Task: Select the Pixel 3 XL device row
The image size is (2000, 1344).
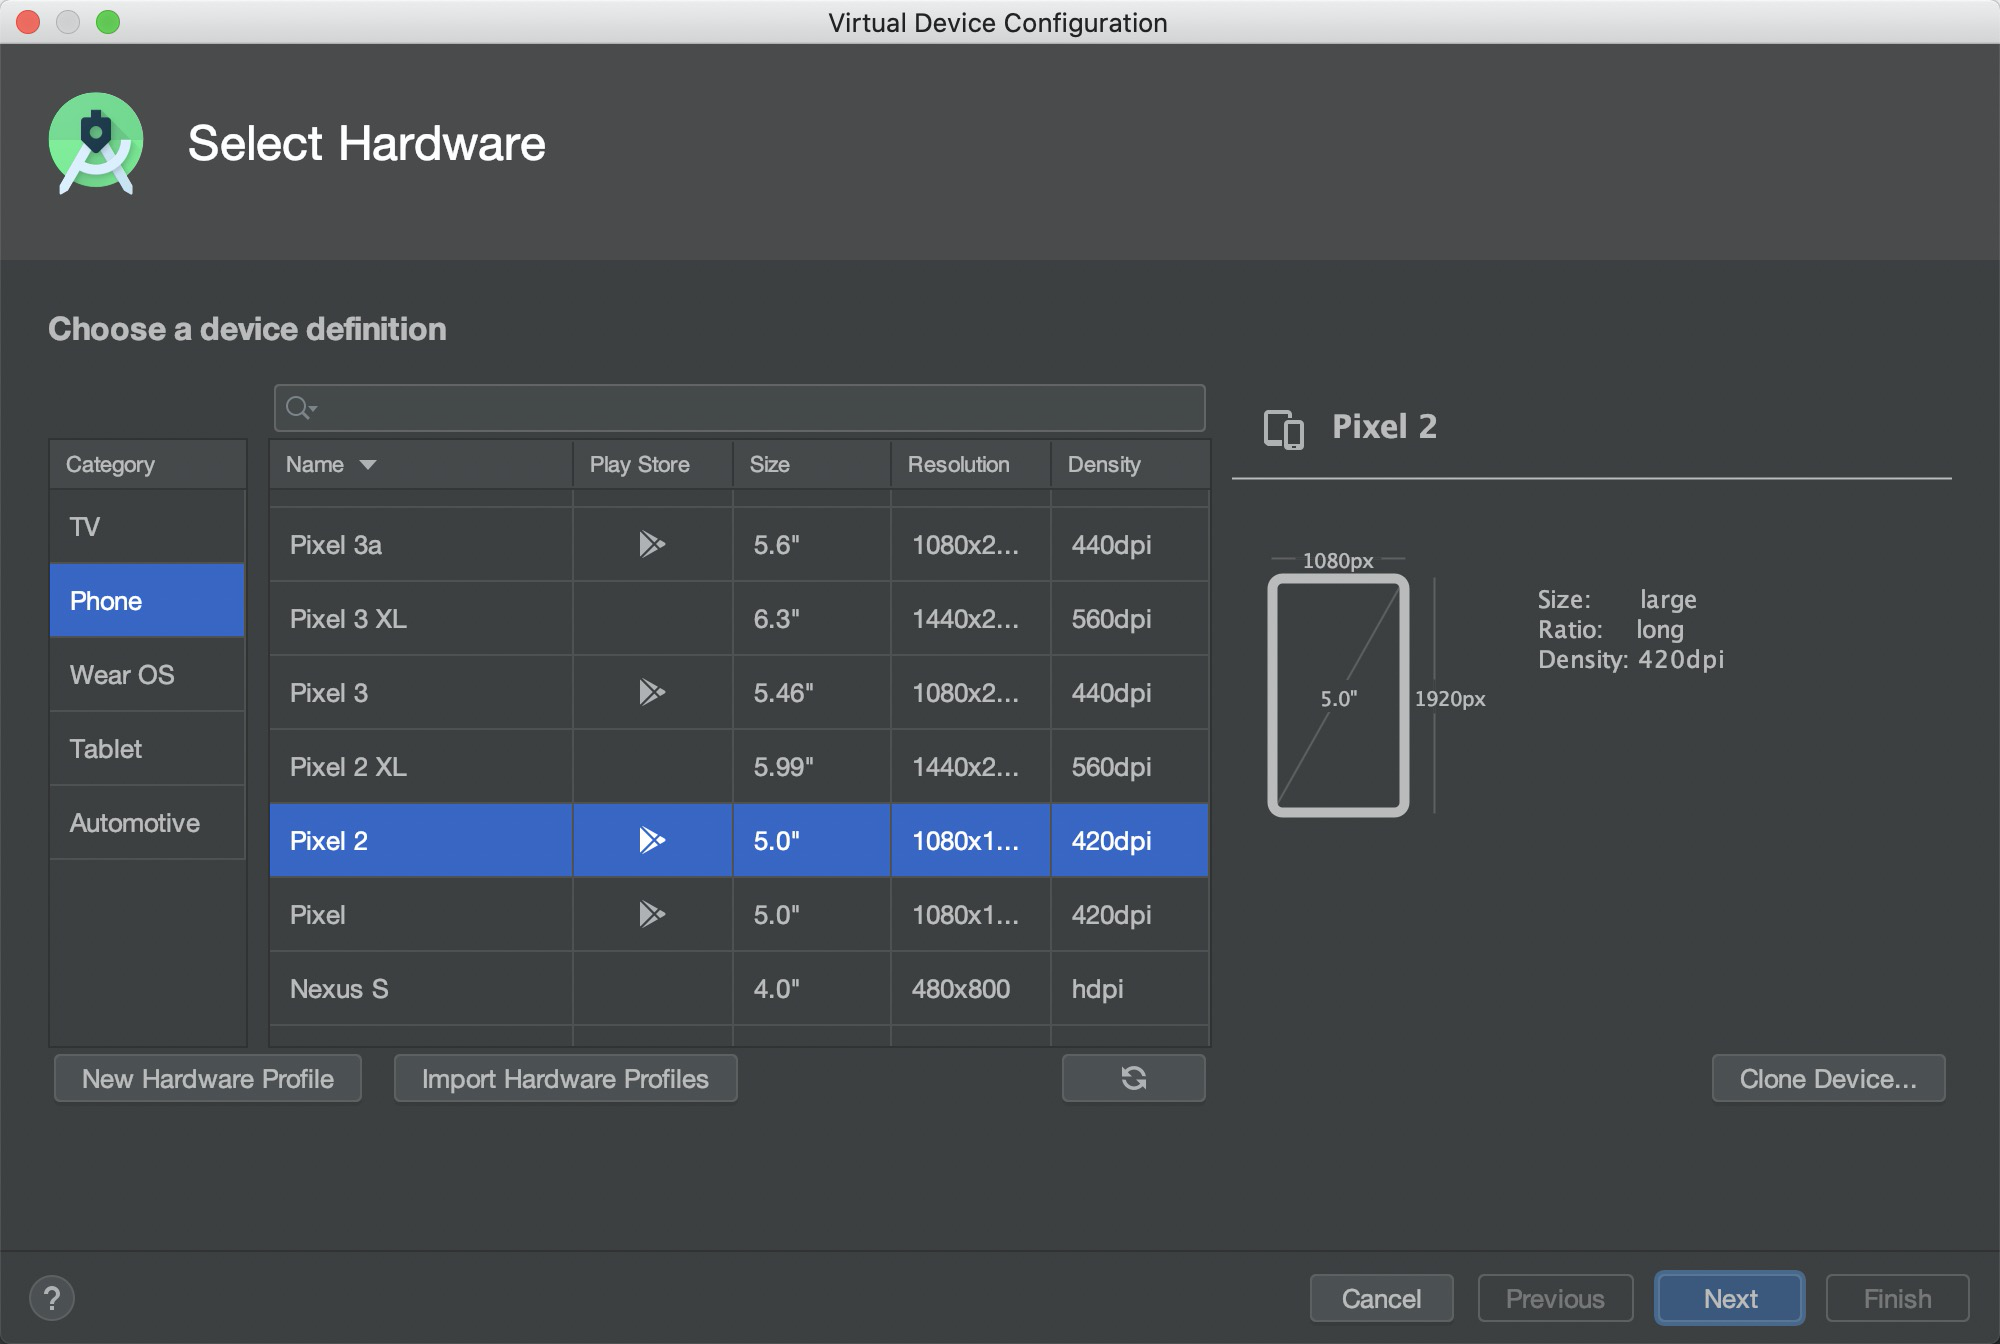Action: pyautogui.click(x=739, y=618)
